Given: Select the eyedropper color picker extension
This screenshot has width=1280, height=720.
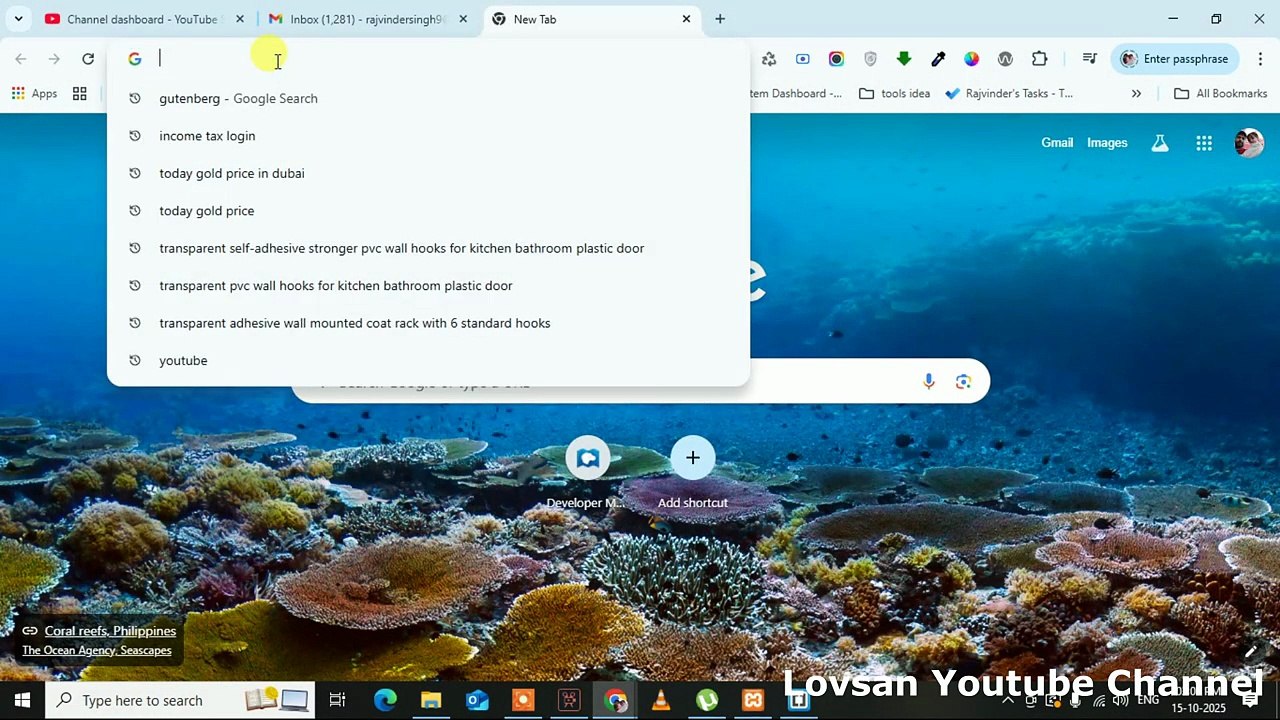Looking at the screenshot, I should coord(938,59).
